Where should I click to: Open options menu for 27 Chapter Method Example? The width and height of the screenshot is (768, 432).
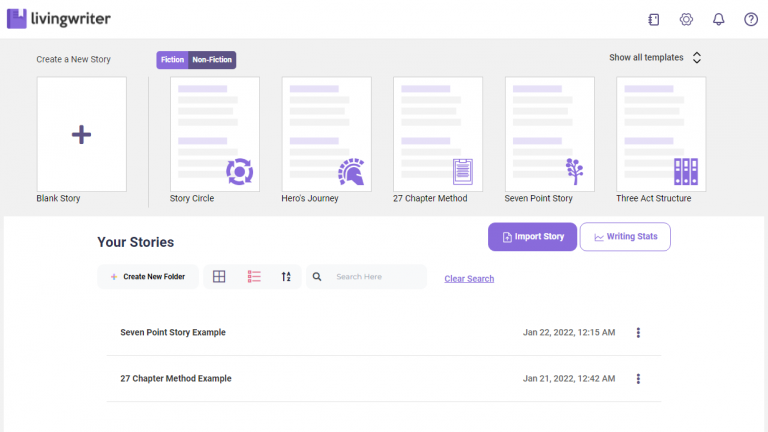tap(638, 379)
